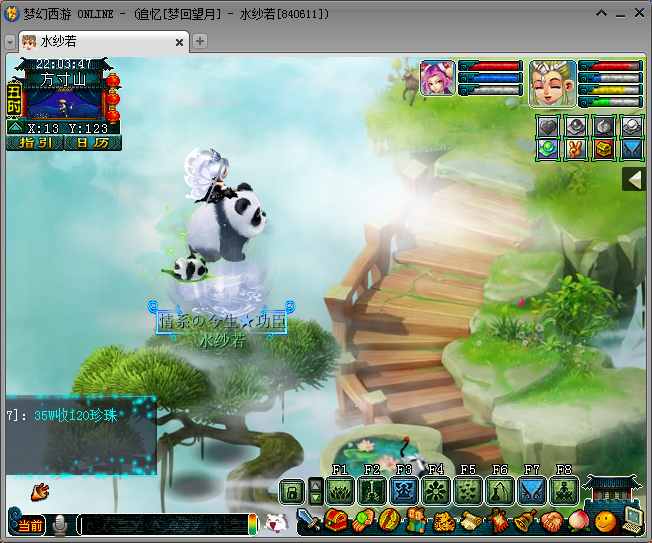Click the character's red health bar
This screenshot has width=652, height=543.
tap(610, 66)
